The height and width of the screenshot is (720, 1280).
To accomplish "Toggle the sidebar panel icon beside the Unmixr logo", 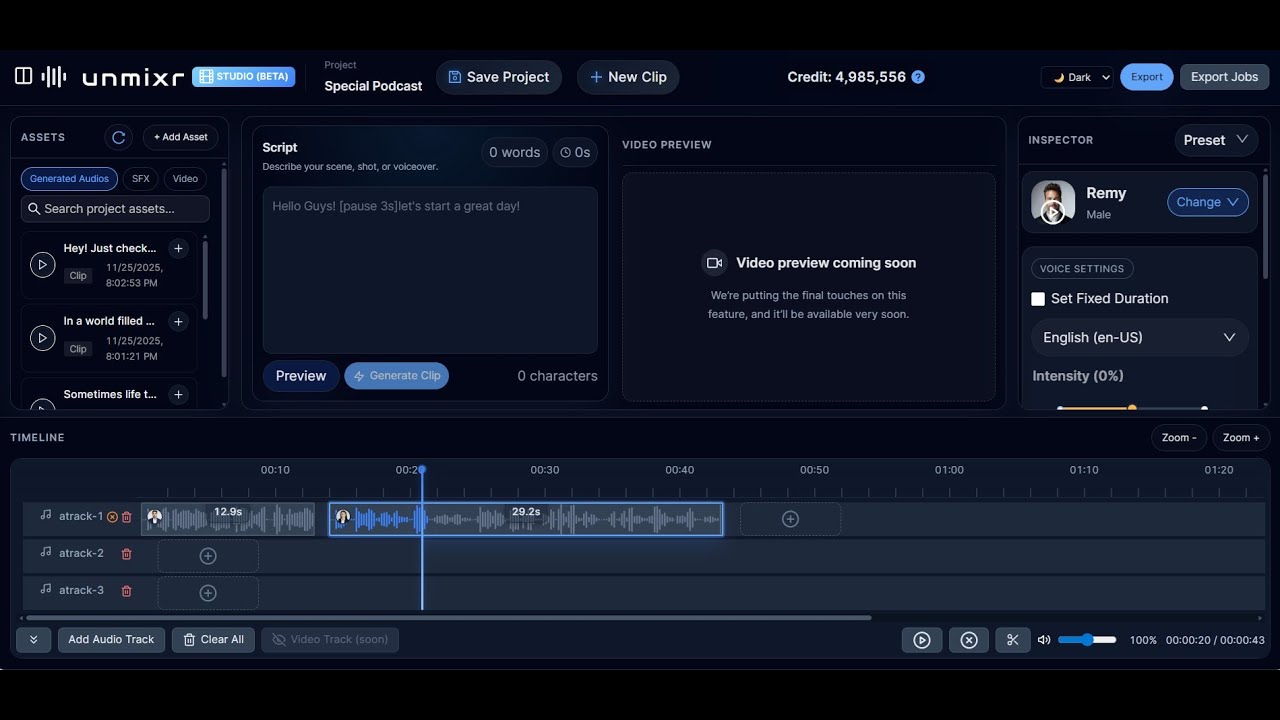I will tap(23, 76).
